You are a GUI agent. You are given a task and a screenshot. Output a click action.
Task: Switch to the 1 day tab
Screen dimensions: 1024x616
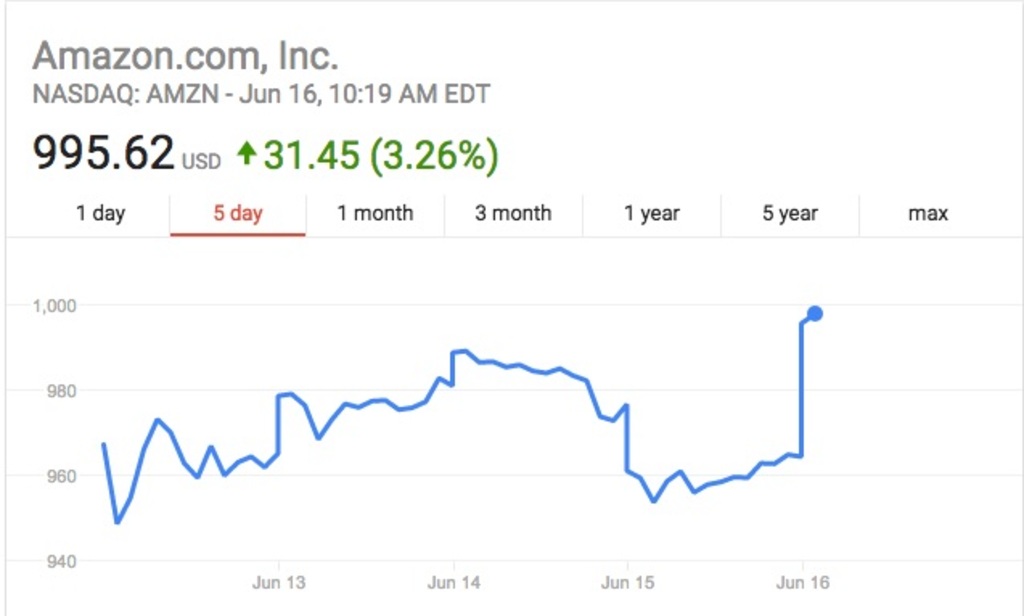[x=101, y=213]
